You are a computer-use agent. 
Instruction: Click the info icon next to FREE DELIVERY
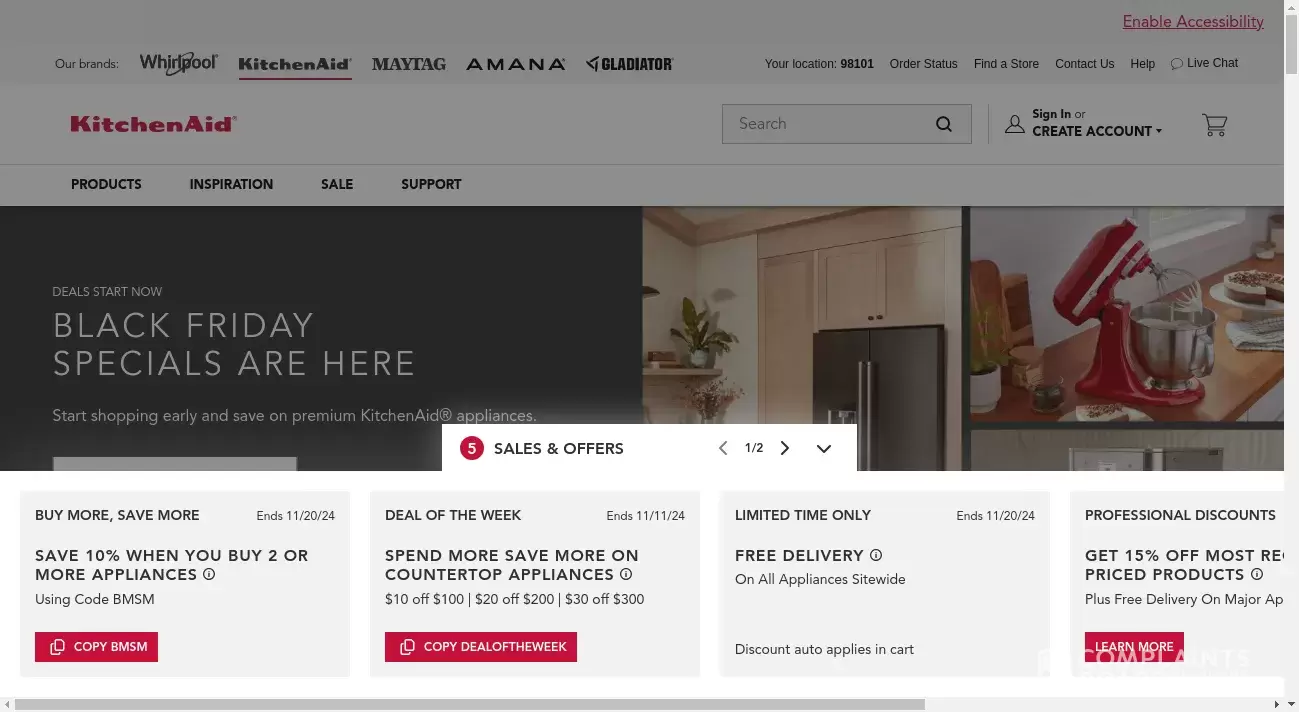point(876,555)
